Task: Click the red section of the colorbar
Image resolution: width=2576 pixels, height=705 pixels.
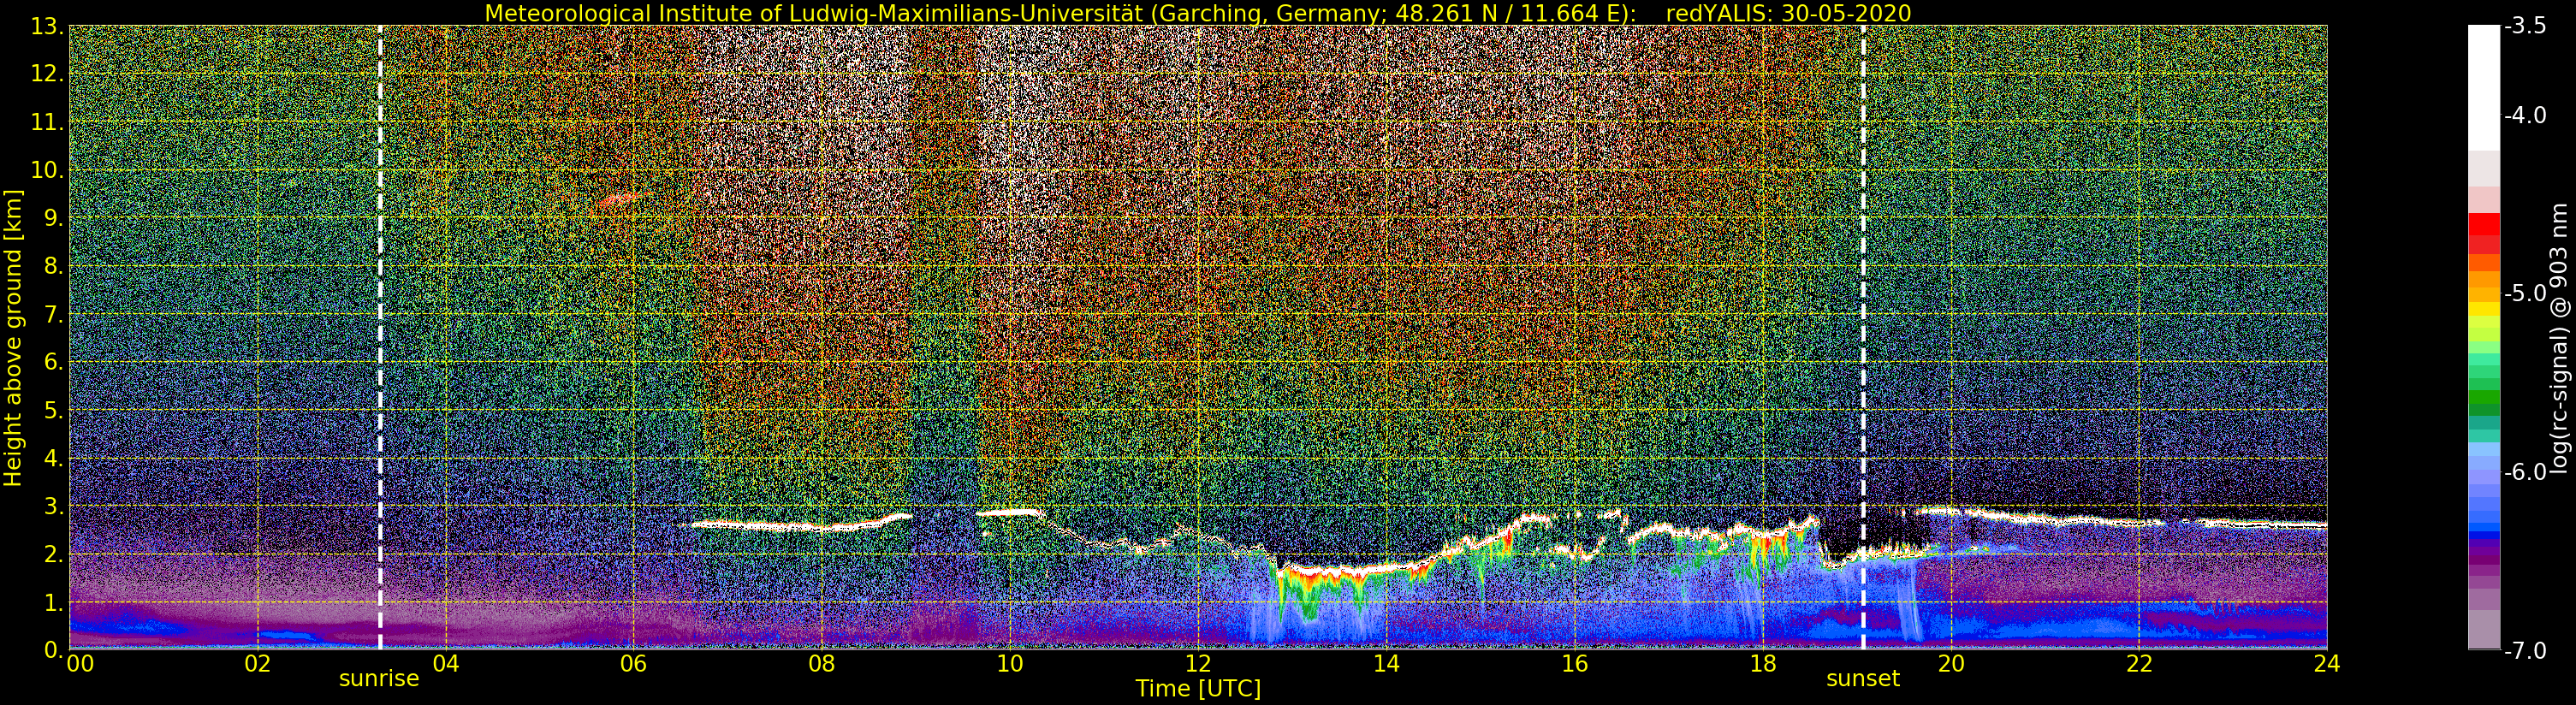Action: (2484, 233)
